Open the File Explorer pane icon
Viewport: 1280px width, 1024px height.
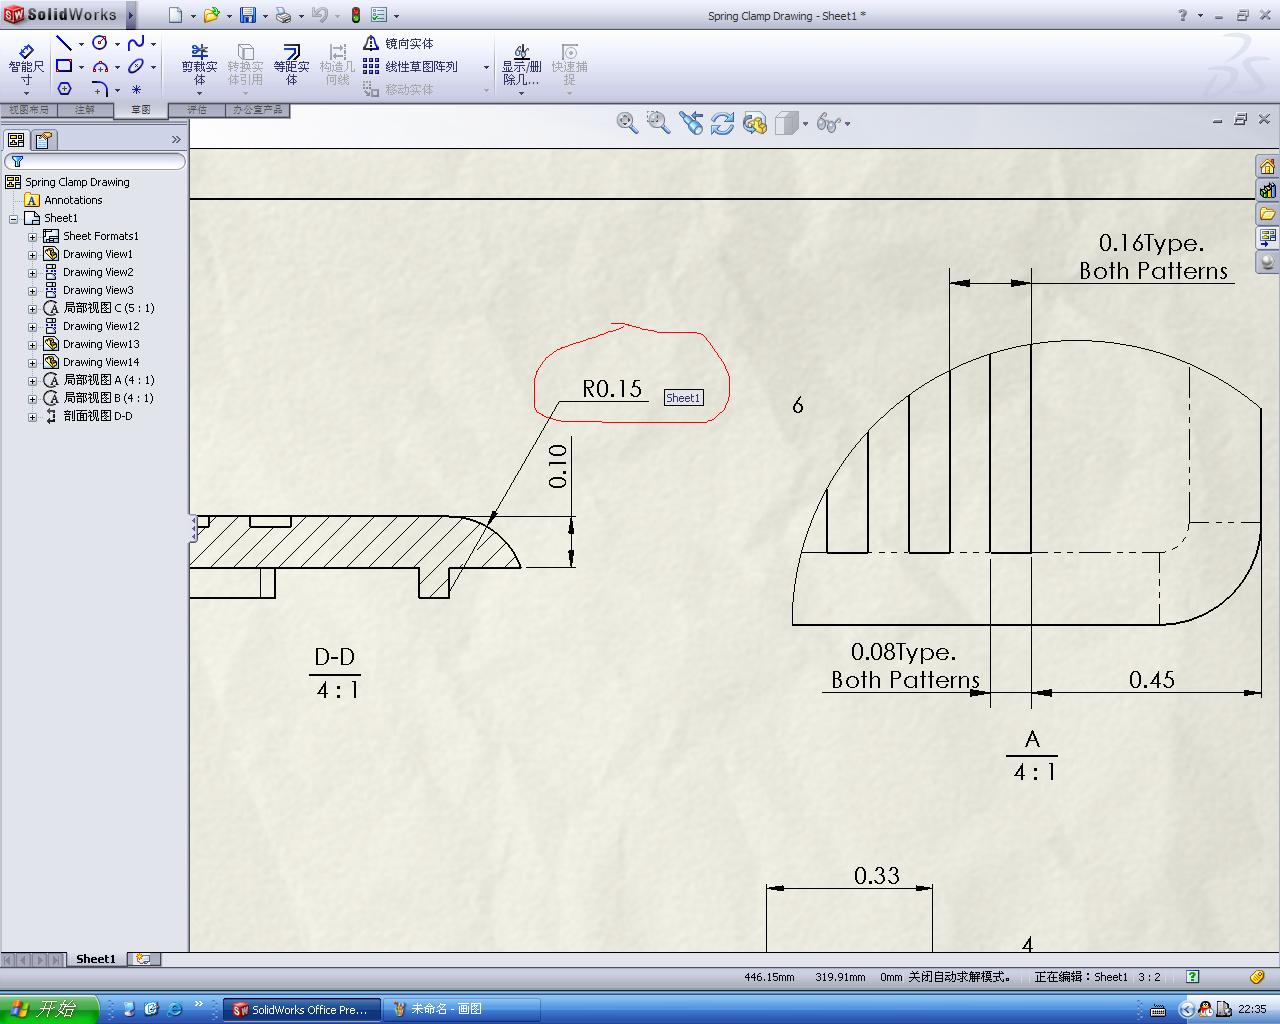(1267, 214)
